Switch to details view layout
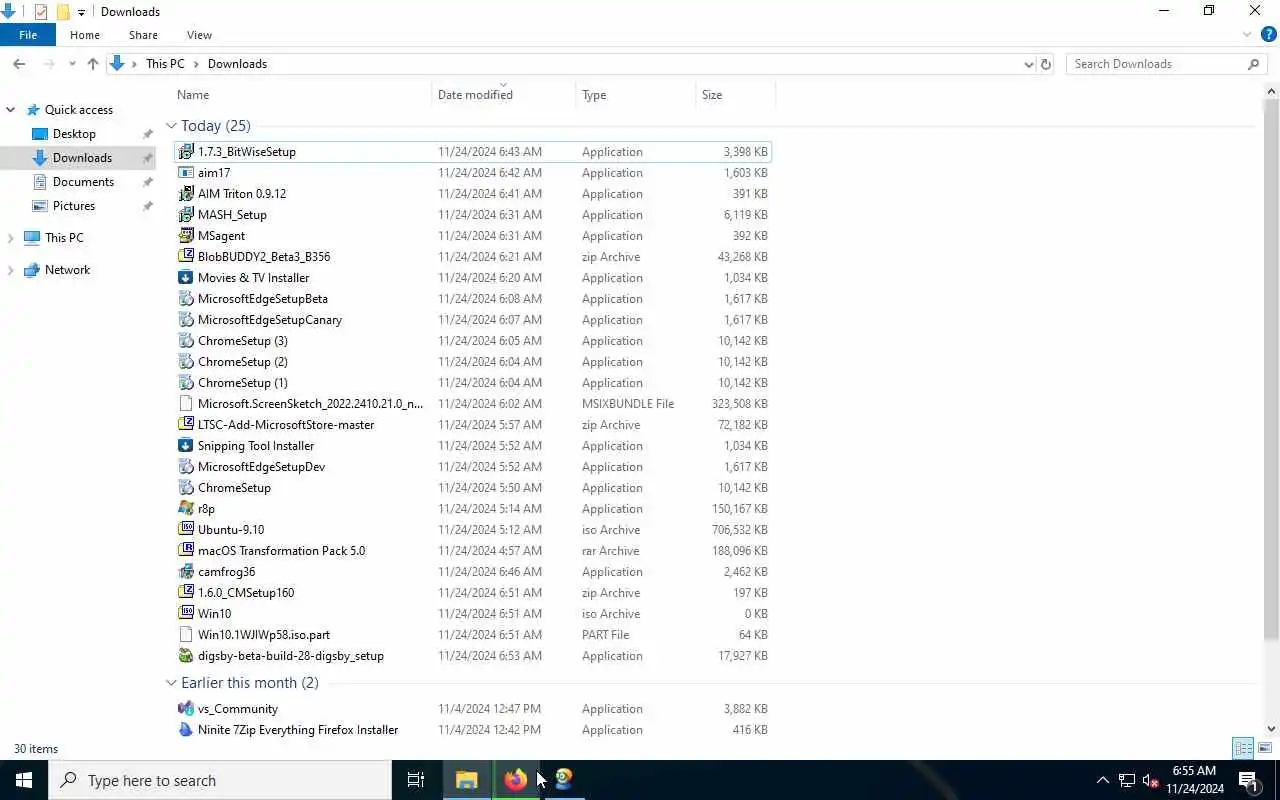 coord(1244,748)
